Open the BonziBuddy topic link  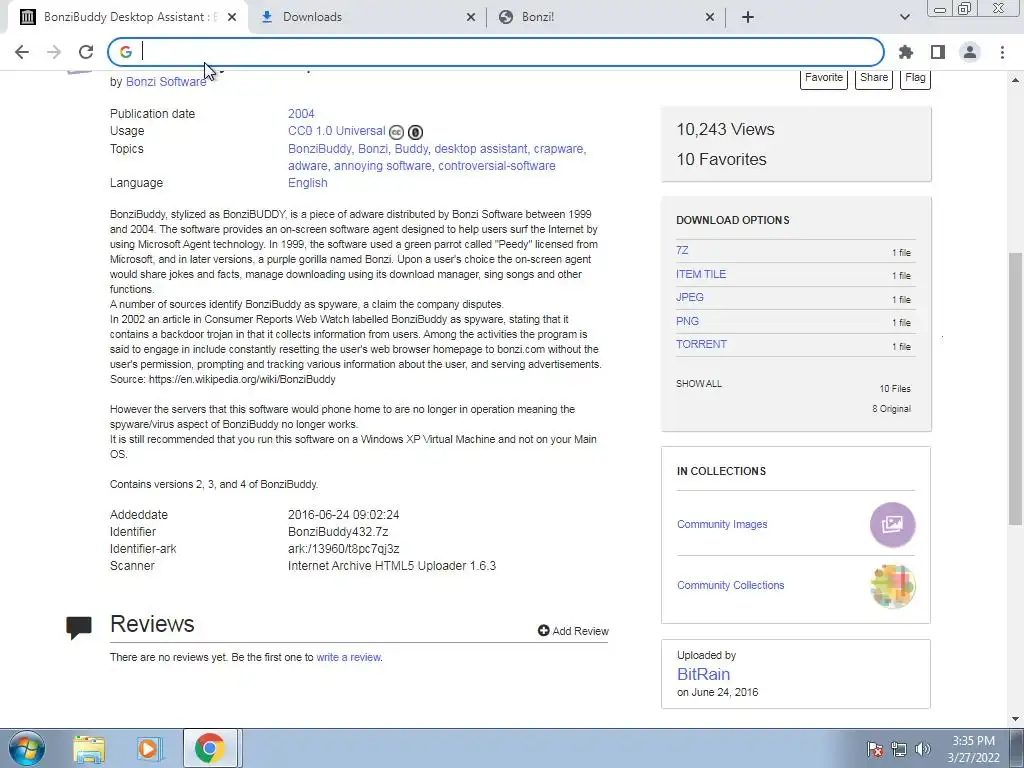coord(319,149)
